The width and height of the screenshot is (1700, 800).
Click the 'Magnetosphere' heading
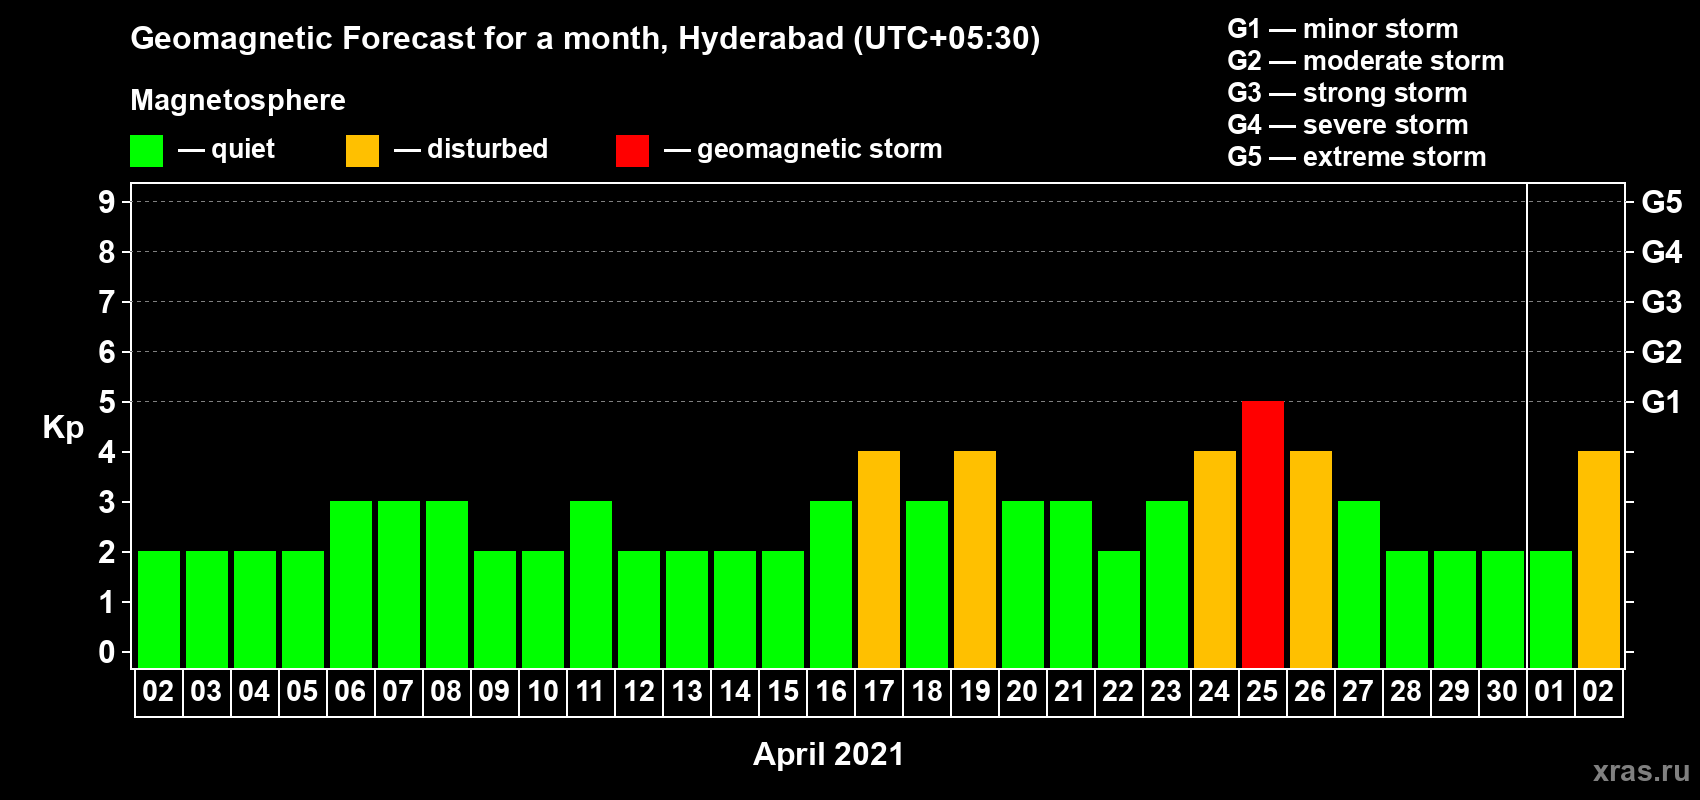pos(238,100)
